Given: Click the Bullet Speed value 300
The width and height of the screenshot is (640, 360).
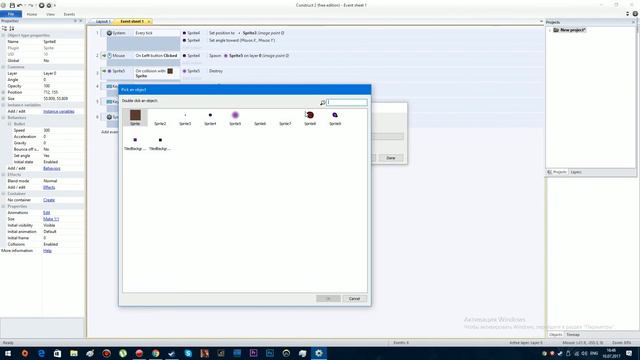Looking at the screenshot, I should pos(63,130).
